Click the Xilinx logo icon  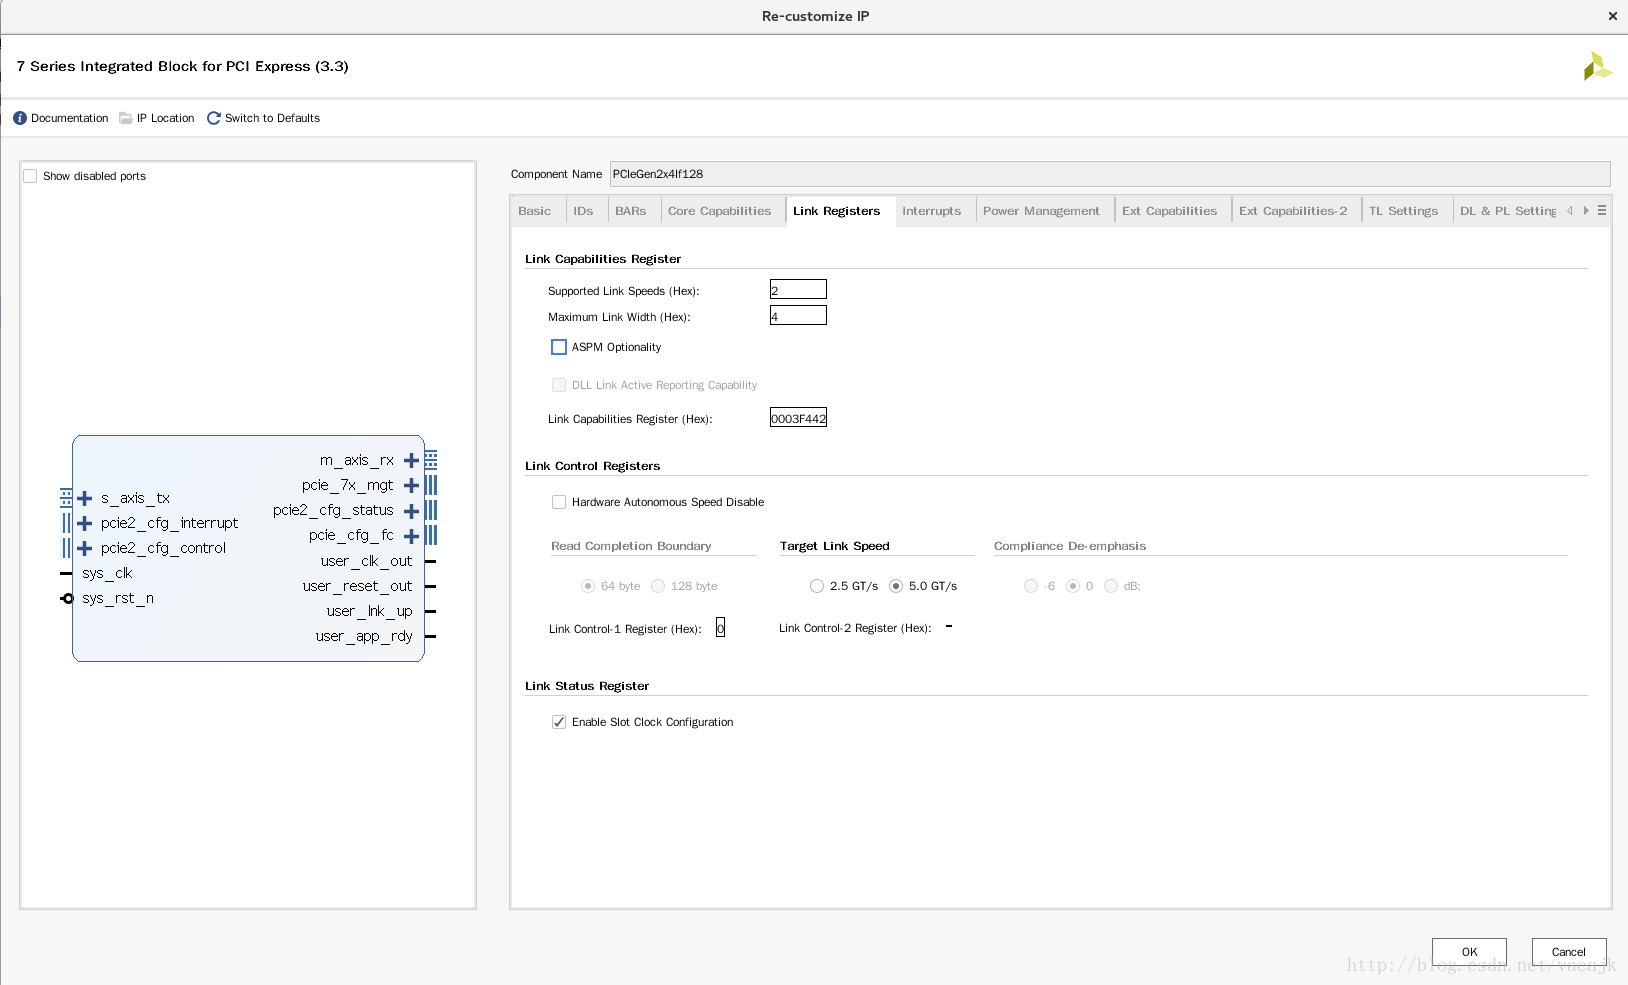[1597, 66]
